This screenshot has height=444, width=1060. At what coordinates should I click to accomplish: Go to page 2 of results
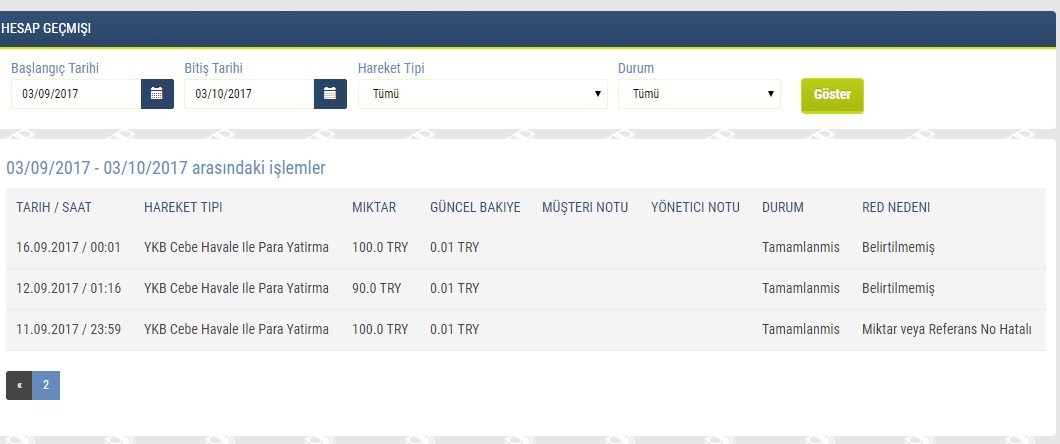tap(46, 385)
